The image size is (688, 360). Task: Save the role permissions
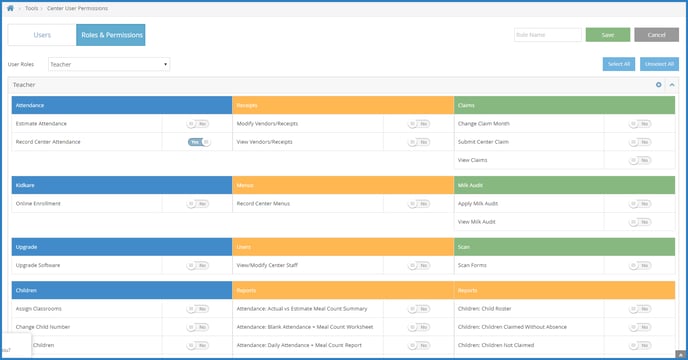(x=608, y=35)
